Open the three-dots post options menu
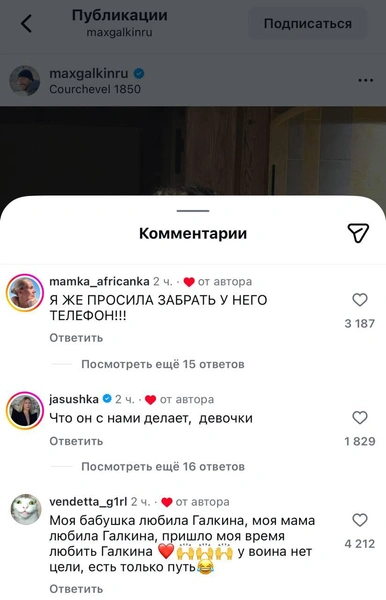Screen dimensions: 386x600 click(365, 80)
